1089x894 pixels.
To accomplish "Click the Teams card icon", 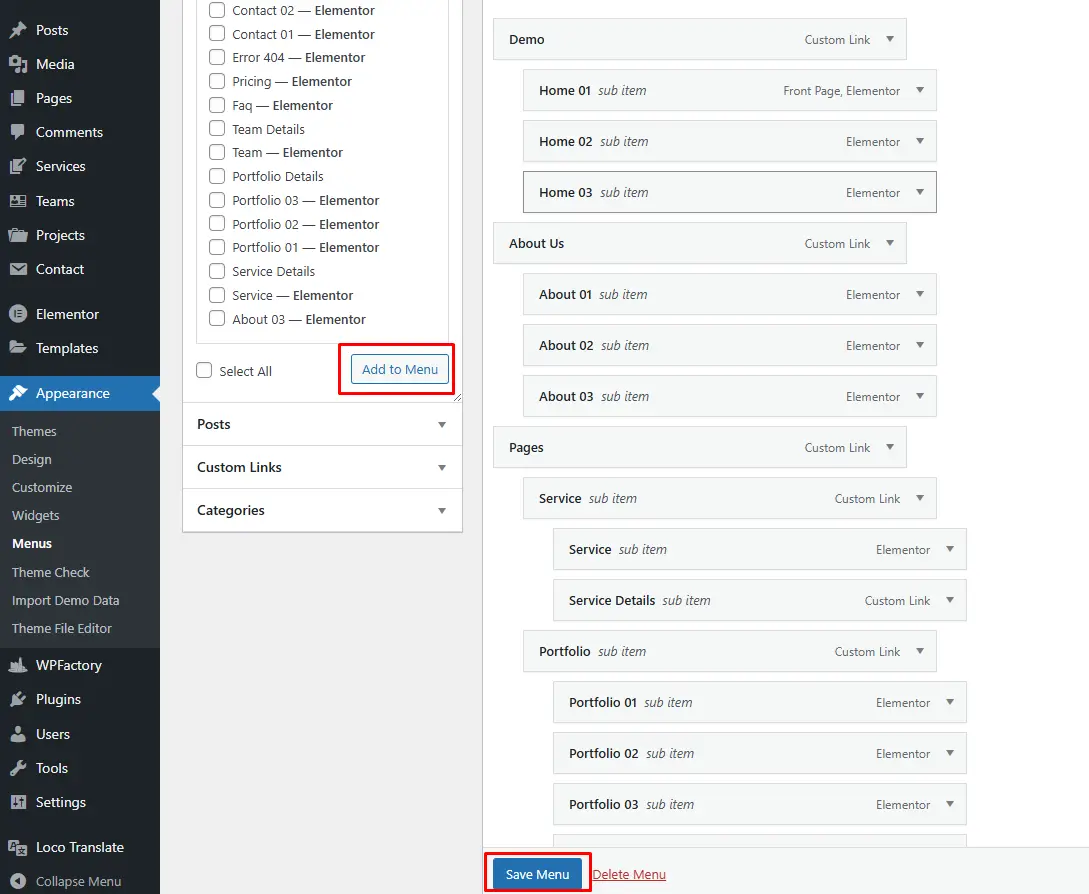I will [x=18, y=201].
